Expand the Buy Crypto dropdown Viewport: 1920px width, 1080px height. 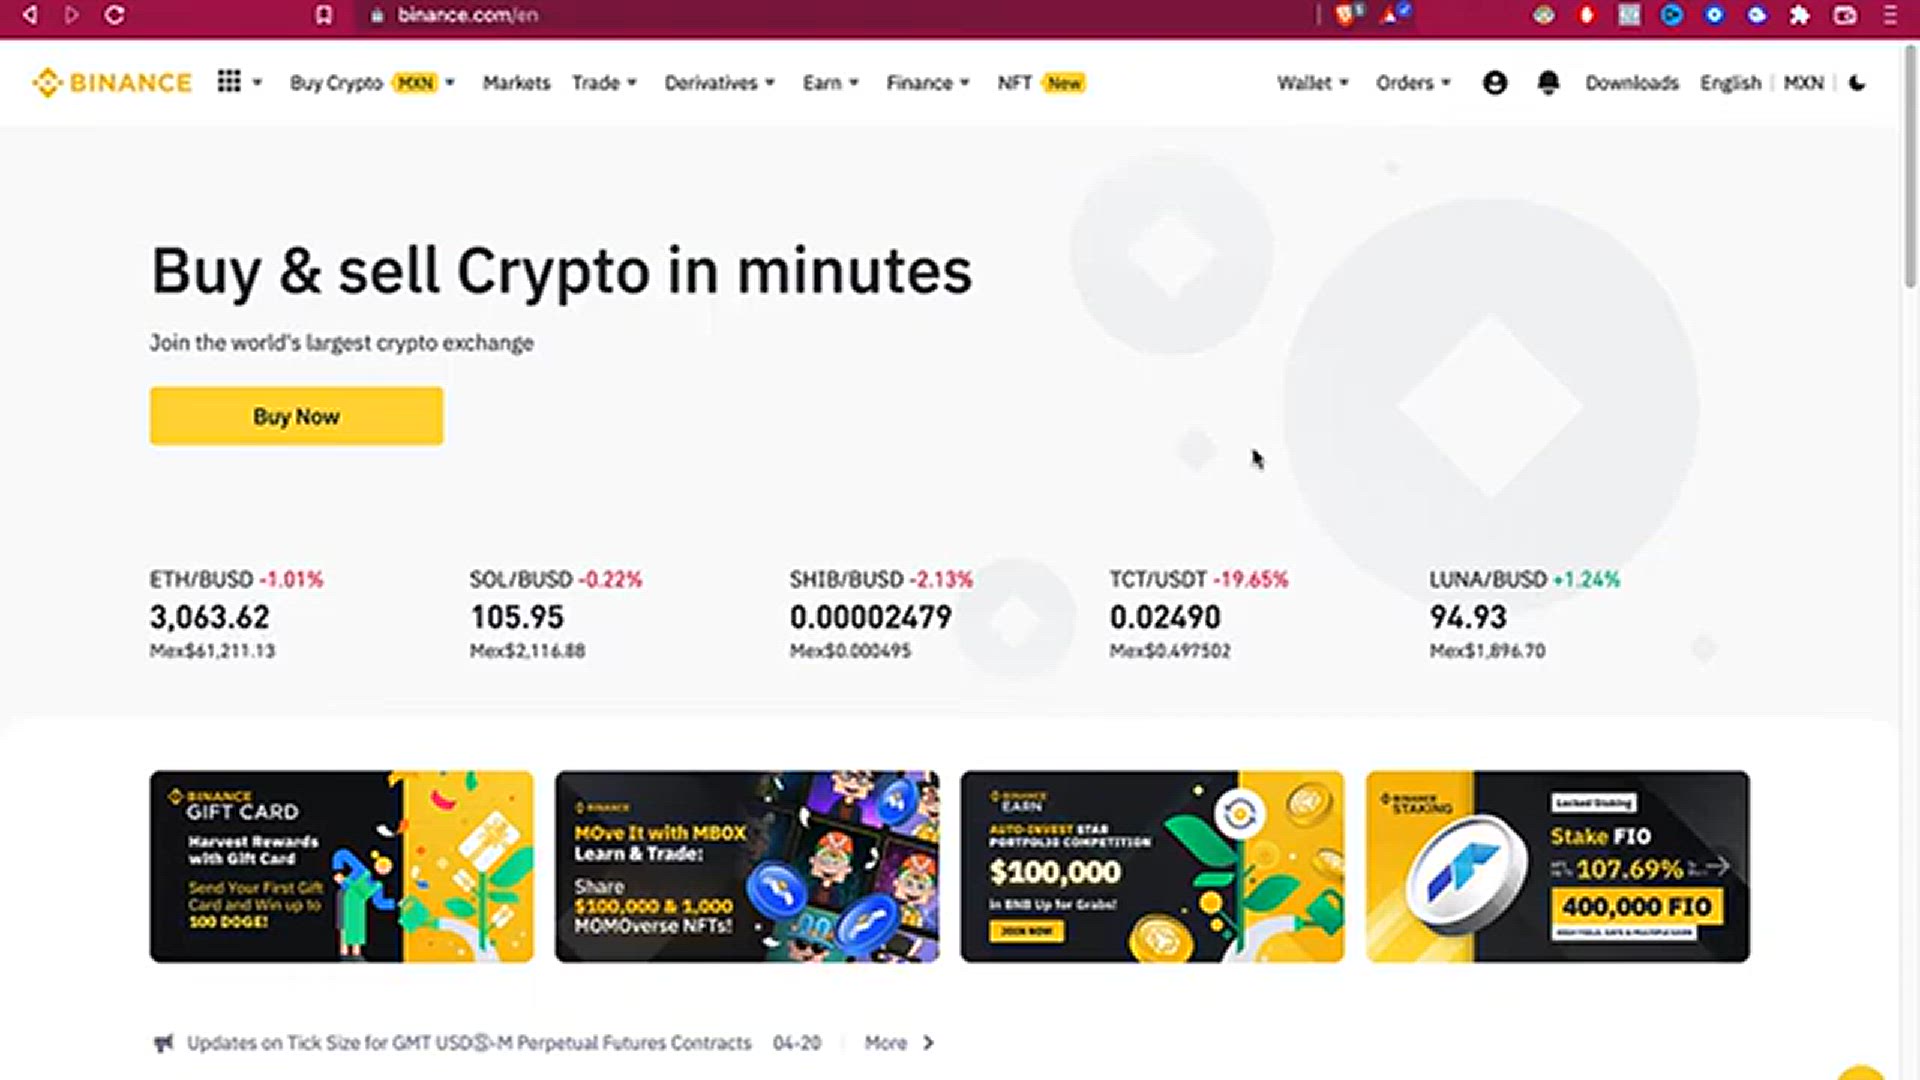tap(372, 83)
